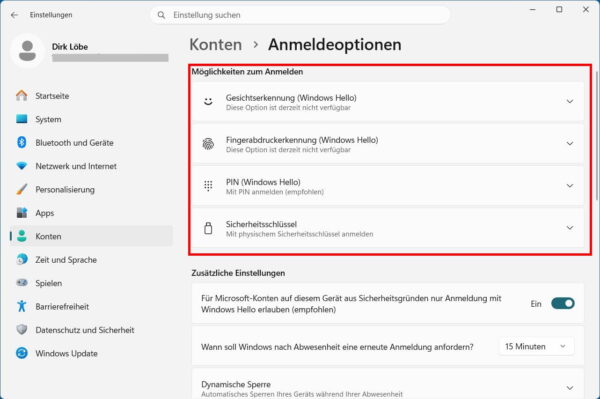Viewport: 600px width, 399px height.
Task: Click the PIN keypad icon
Action: 208,186
